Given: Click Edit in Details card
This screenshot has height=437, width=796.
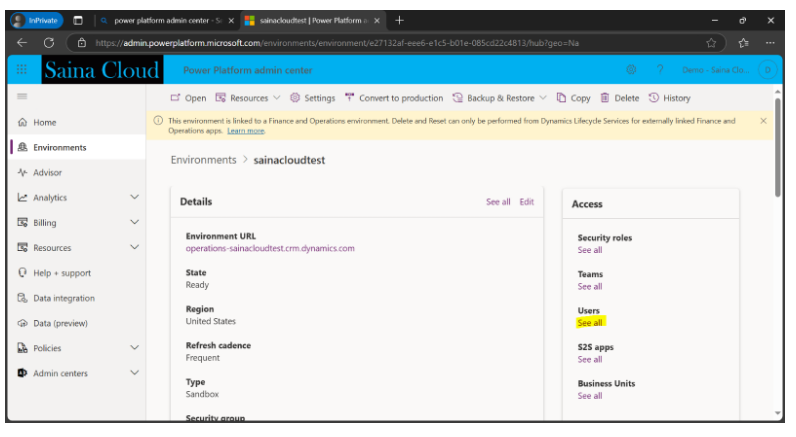Looking at the screenshot, I should [526, 202].
